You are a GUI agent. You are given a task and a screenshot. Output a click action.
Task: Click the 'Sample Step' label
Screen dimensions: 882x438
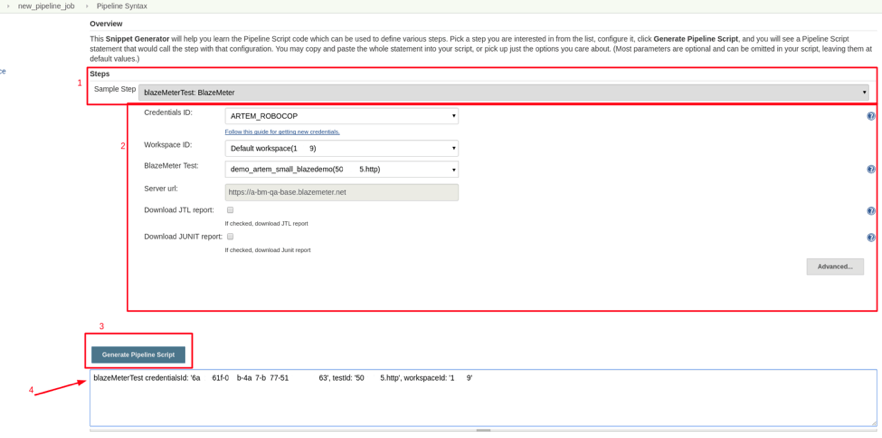115,89
